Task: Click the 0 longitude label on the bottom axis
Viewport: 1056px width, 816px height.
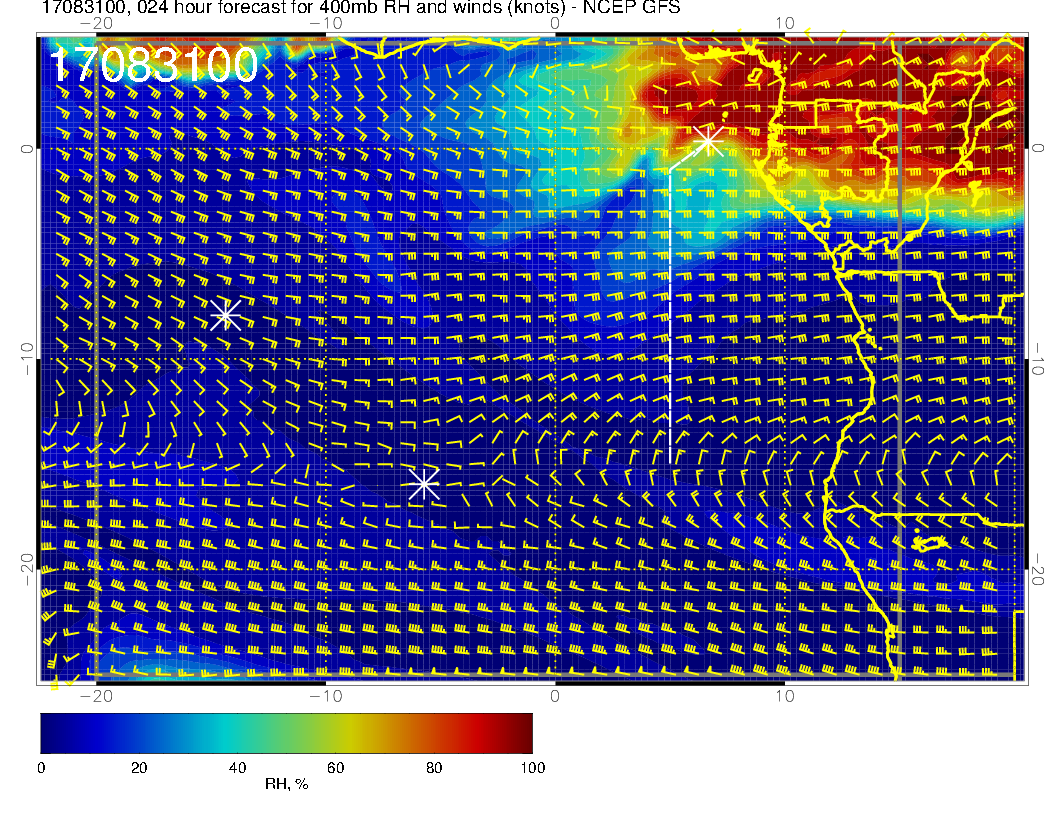Action: pyautogui.click(x=556, y=695)
